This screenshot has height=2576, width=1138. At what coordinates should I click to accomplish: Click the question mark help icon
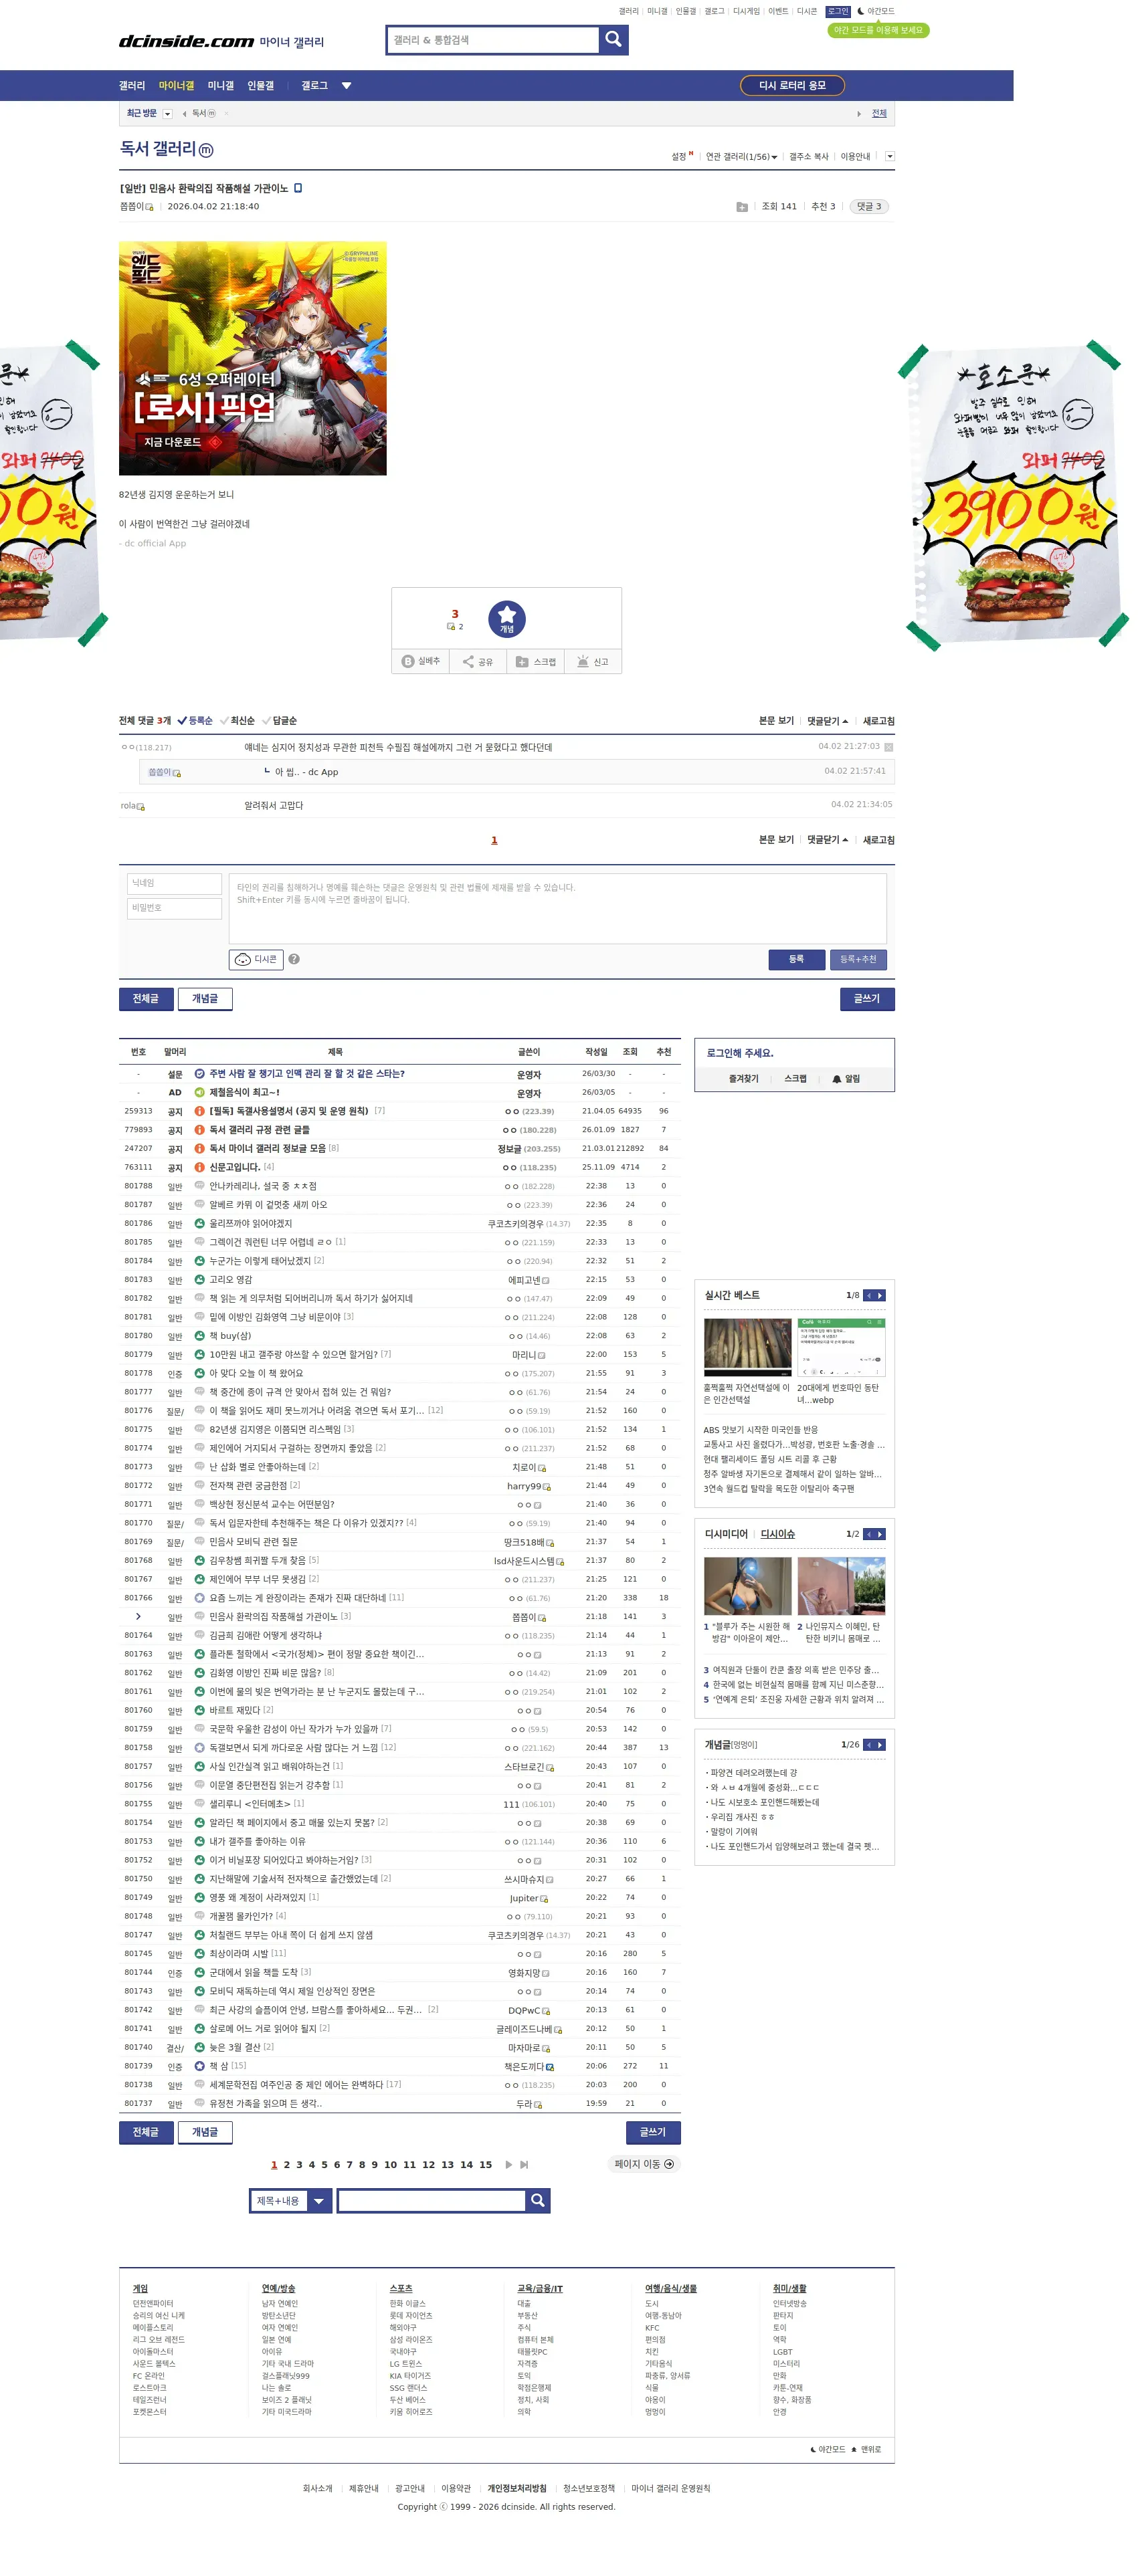294,959
